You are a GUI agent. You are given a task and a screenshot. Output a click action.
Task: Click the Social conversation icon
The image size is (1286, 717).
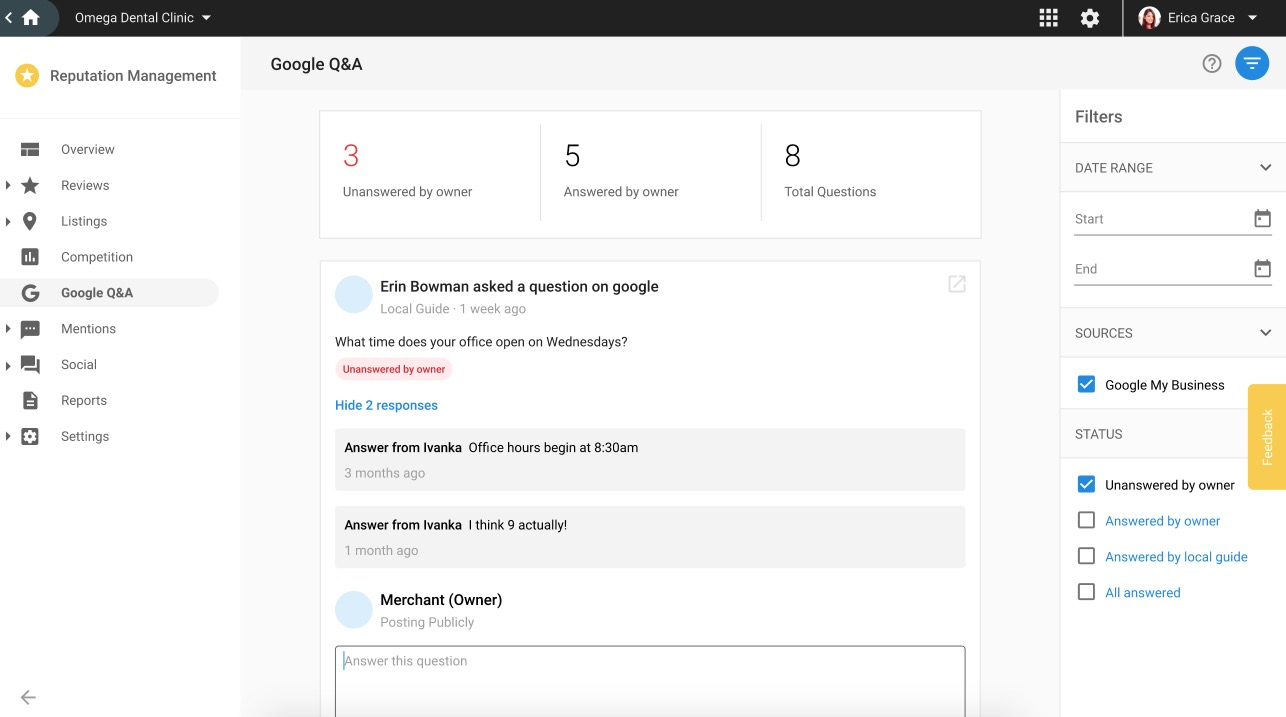pyautogui.click(x=30, y=365)
